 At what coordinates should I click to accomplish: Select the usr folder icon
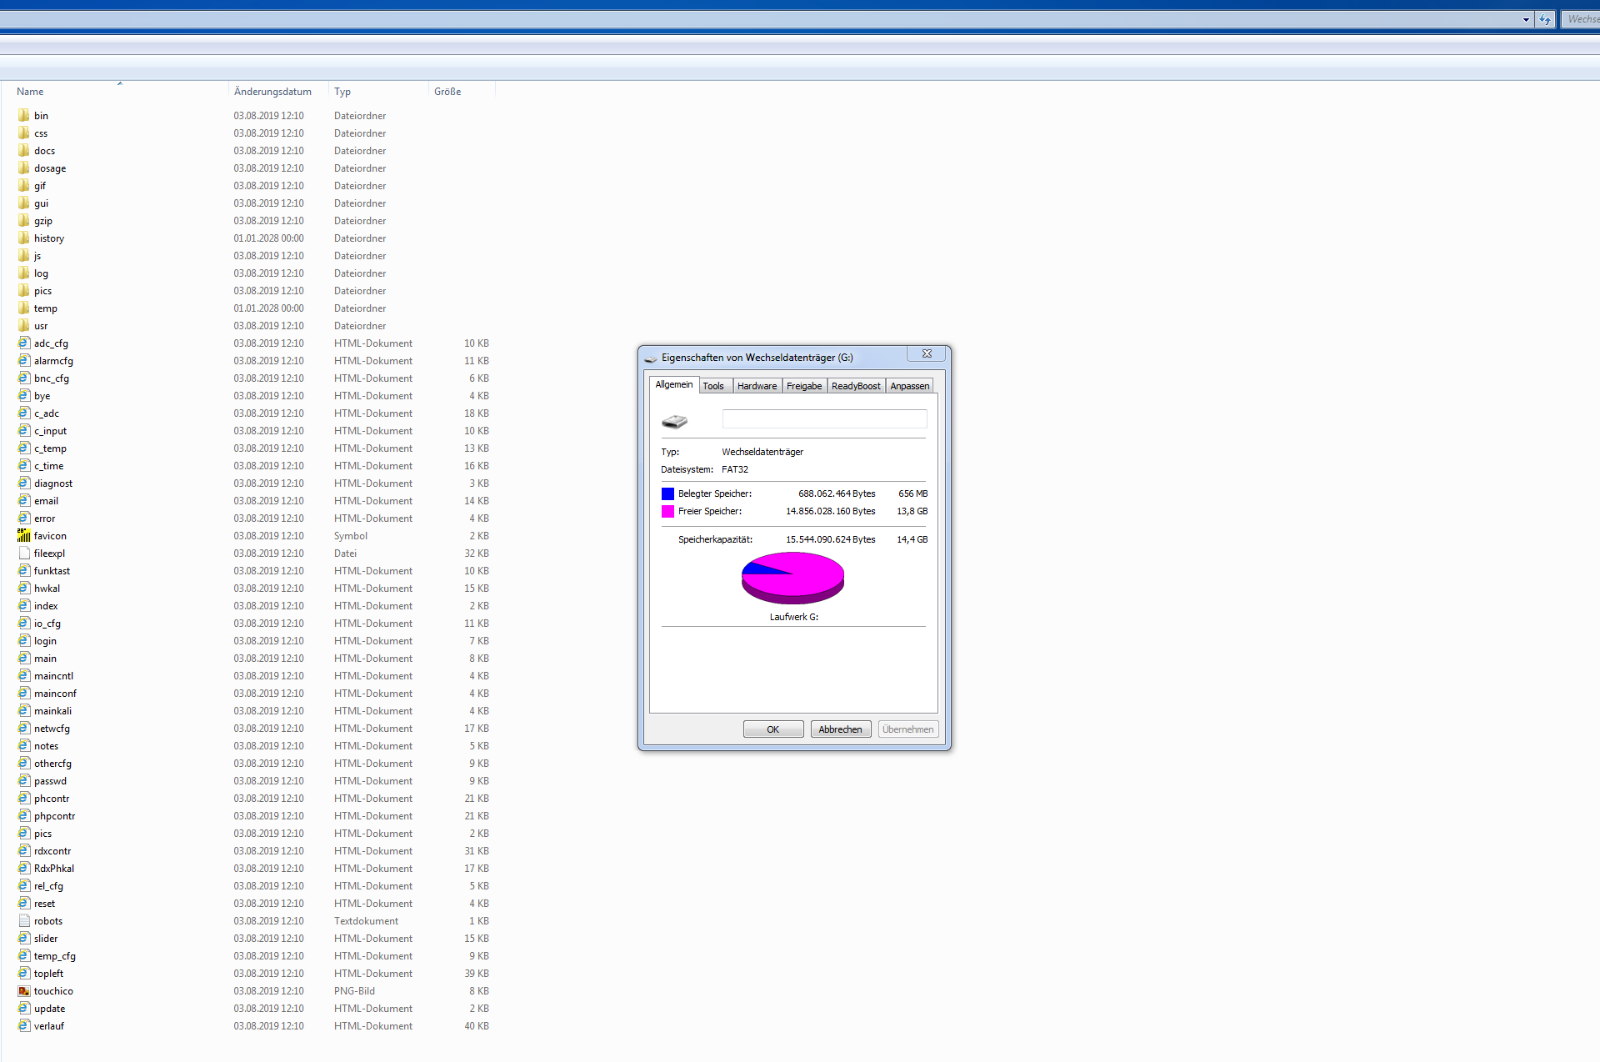(x=24, y=325)
